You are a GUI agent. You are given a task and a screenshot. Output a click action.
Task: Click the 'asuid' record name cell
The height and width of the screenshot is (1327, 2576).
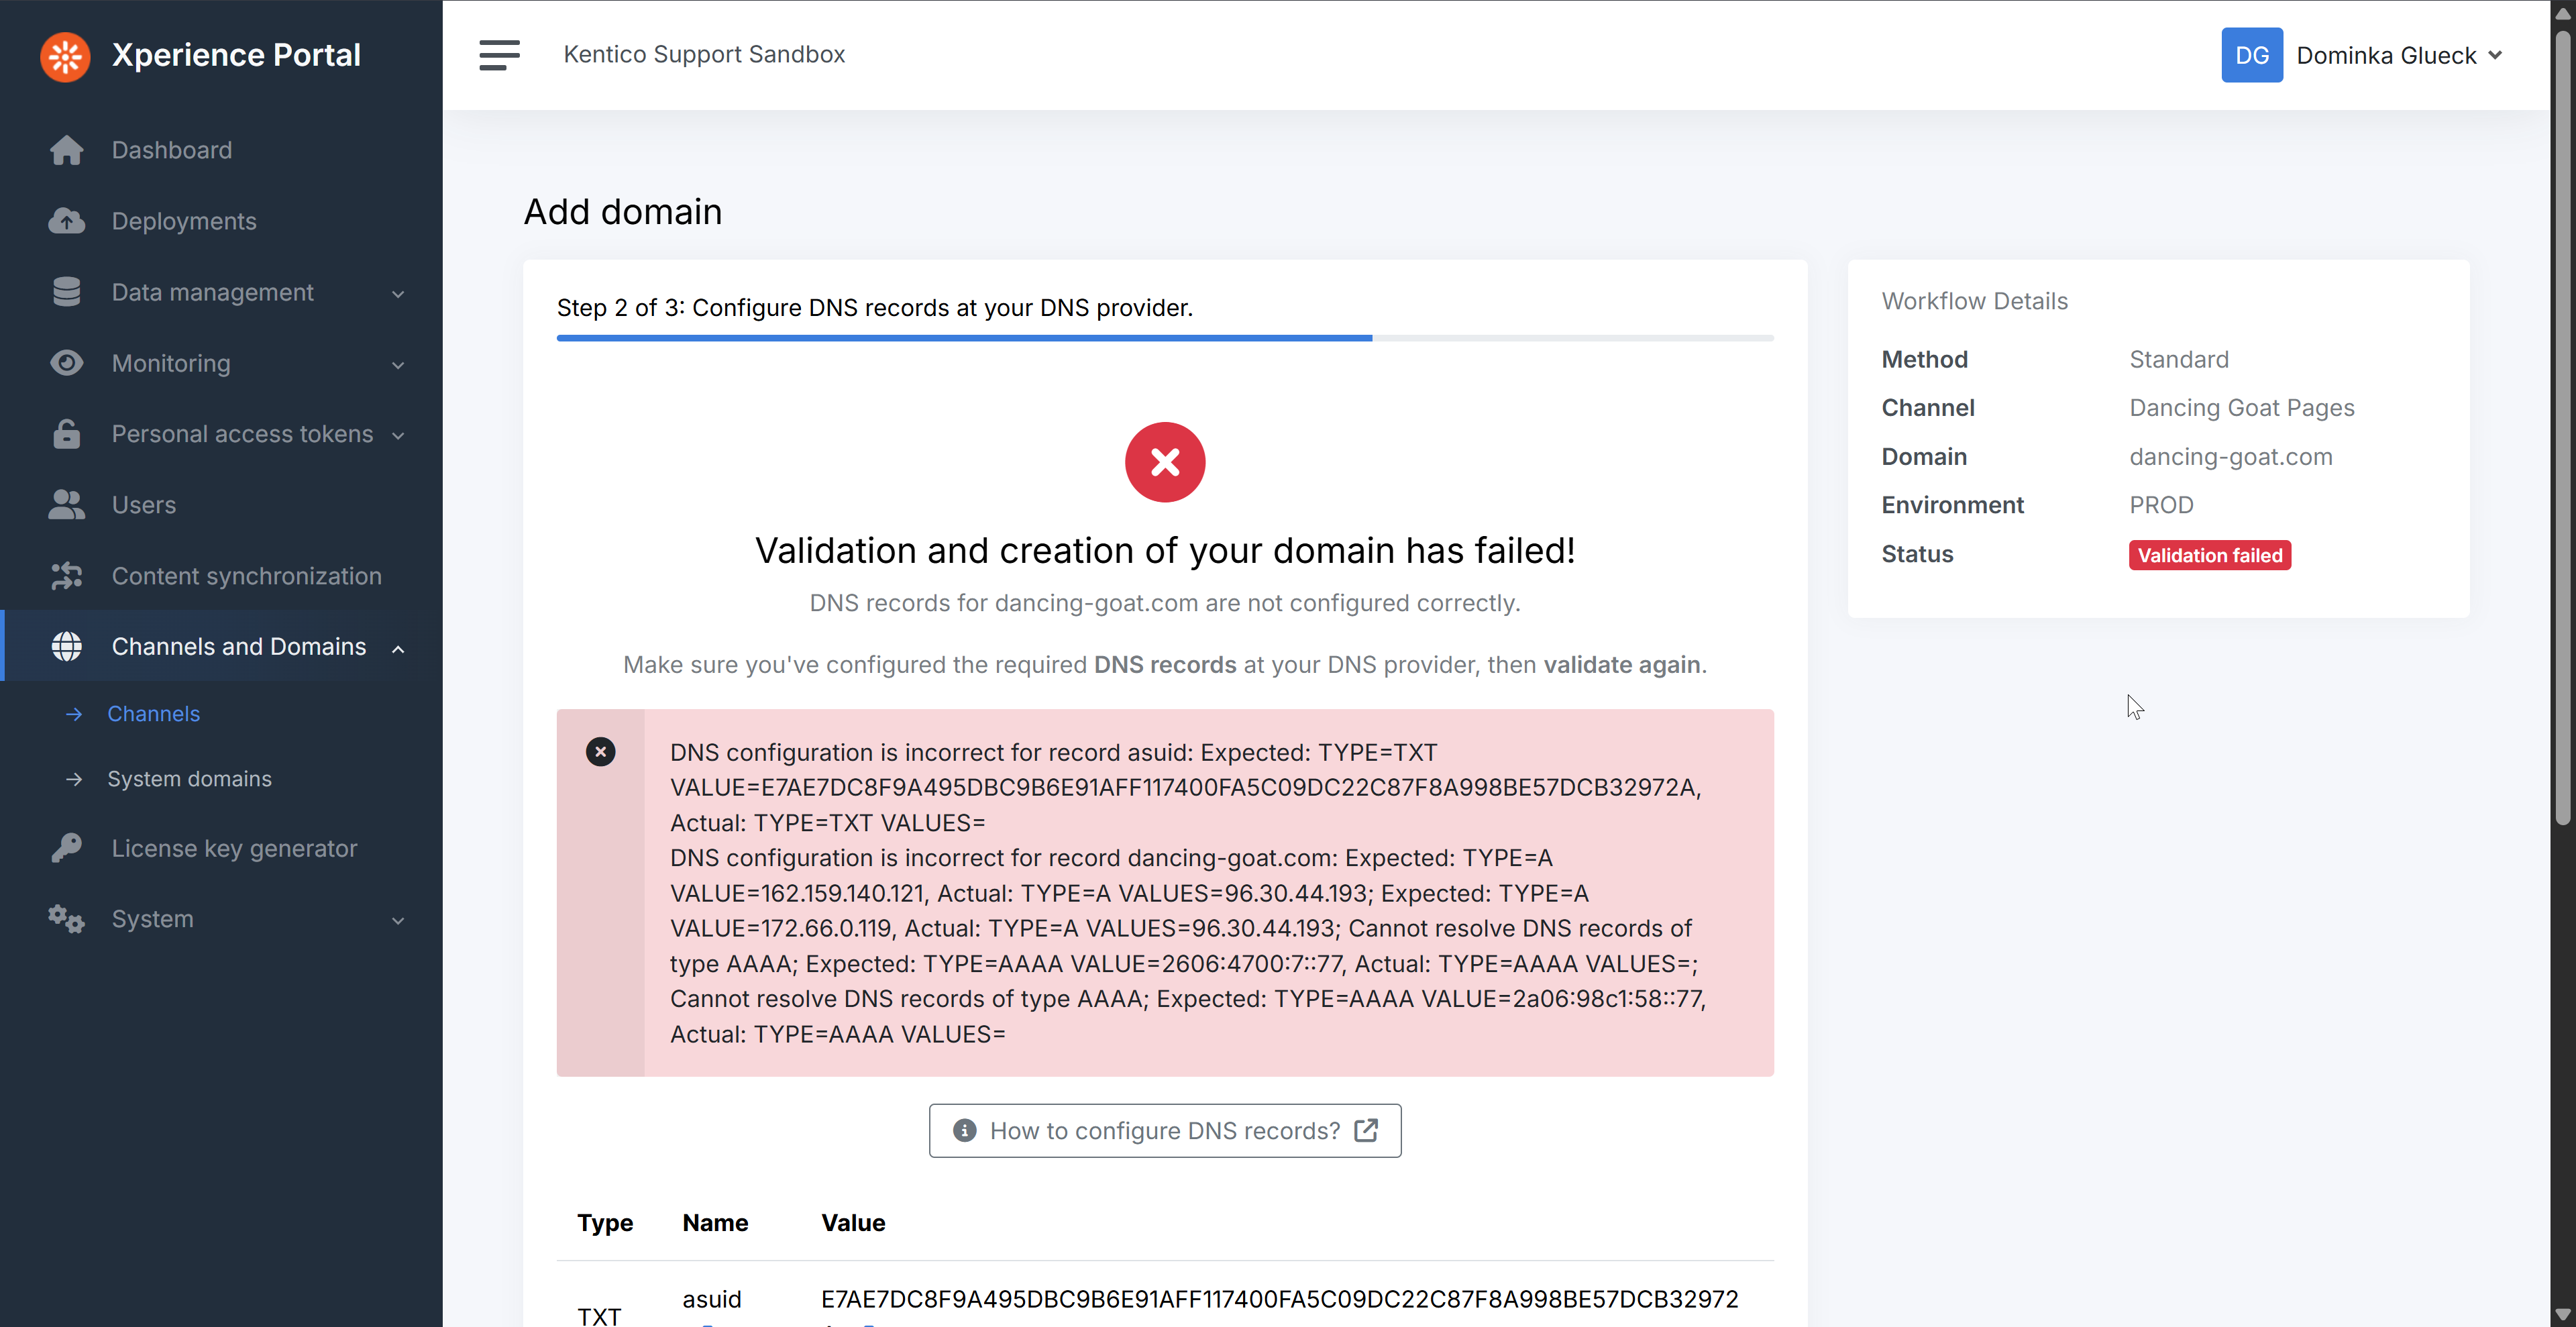click(712, 1299)
